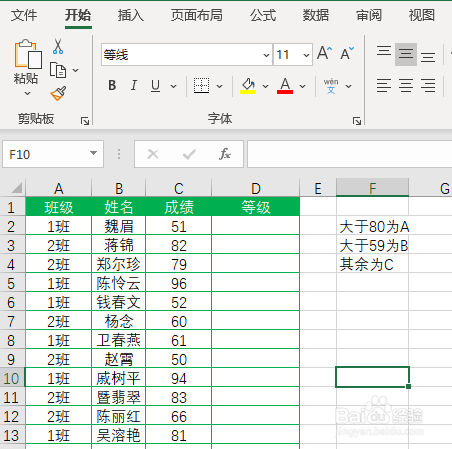
Task: Click the fx insert function icon
Action: tap(225, 154)
